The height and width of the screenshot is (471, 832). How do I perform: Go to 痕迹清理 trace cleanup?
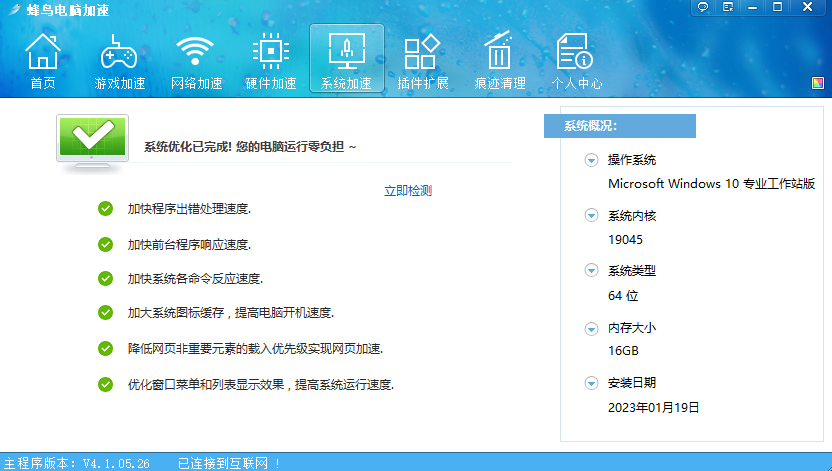[500, 62]
